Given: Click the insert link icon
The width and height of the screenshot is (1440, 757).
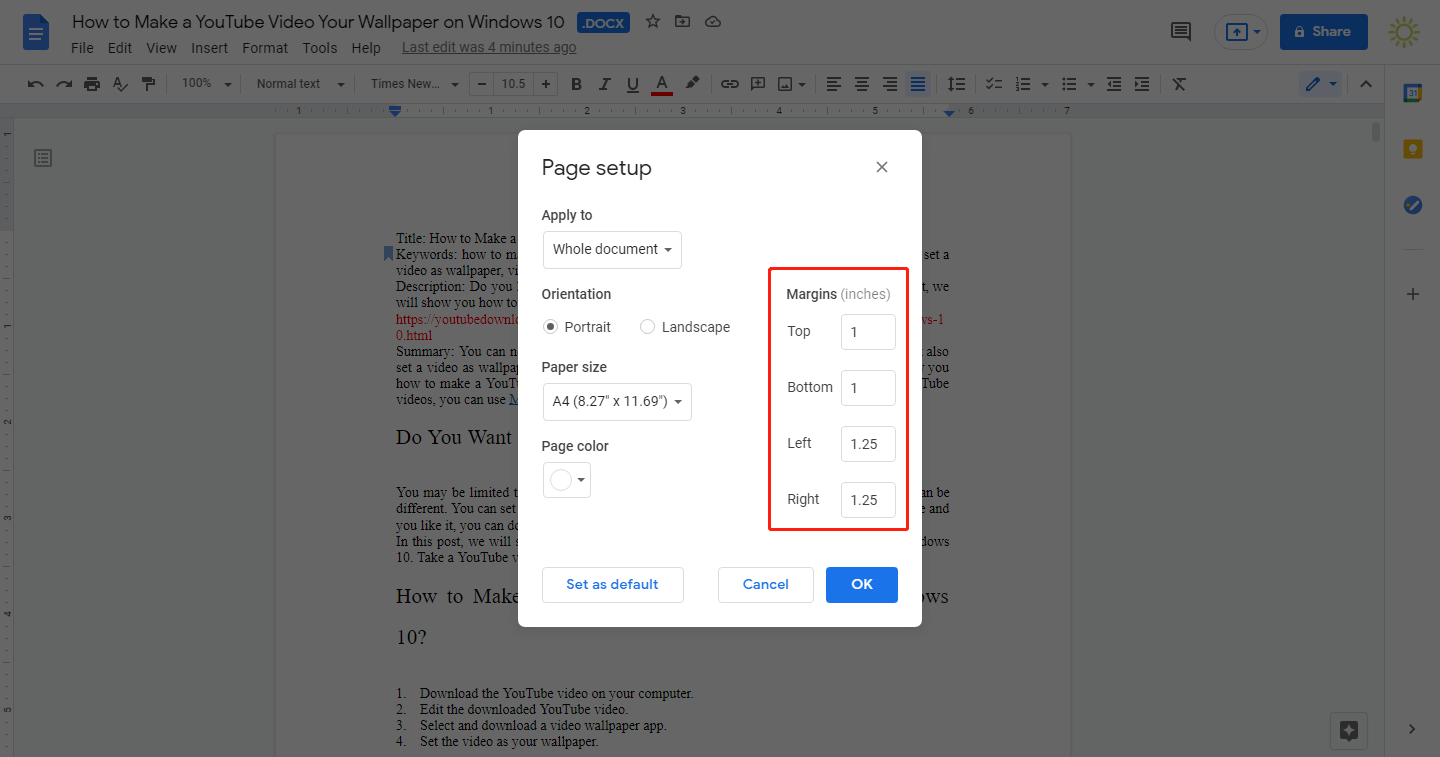Looking at the screenshot, I should [x=730, y=84].
